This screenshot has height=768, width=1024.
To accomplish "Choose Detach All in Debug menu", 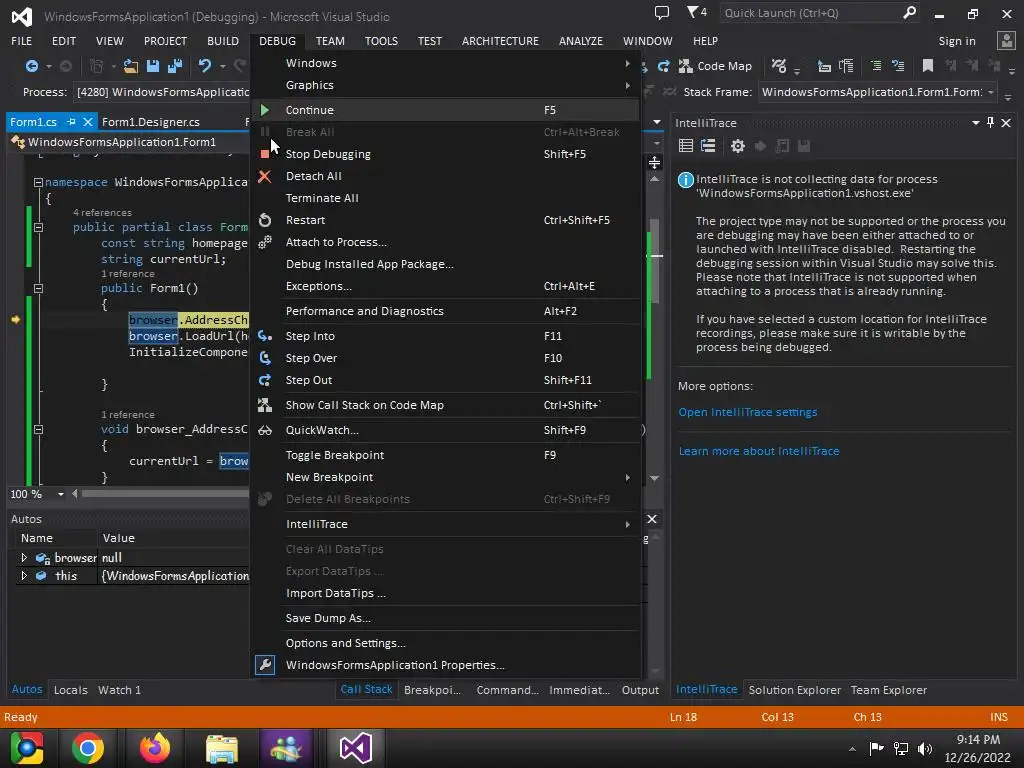I will click(x=445, y=176).
